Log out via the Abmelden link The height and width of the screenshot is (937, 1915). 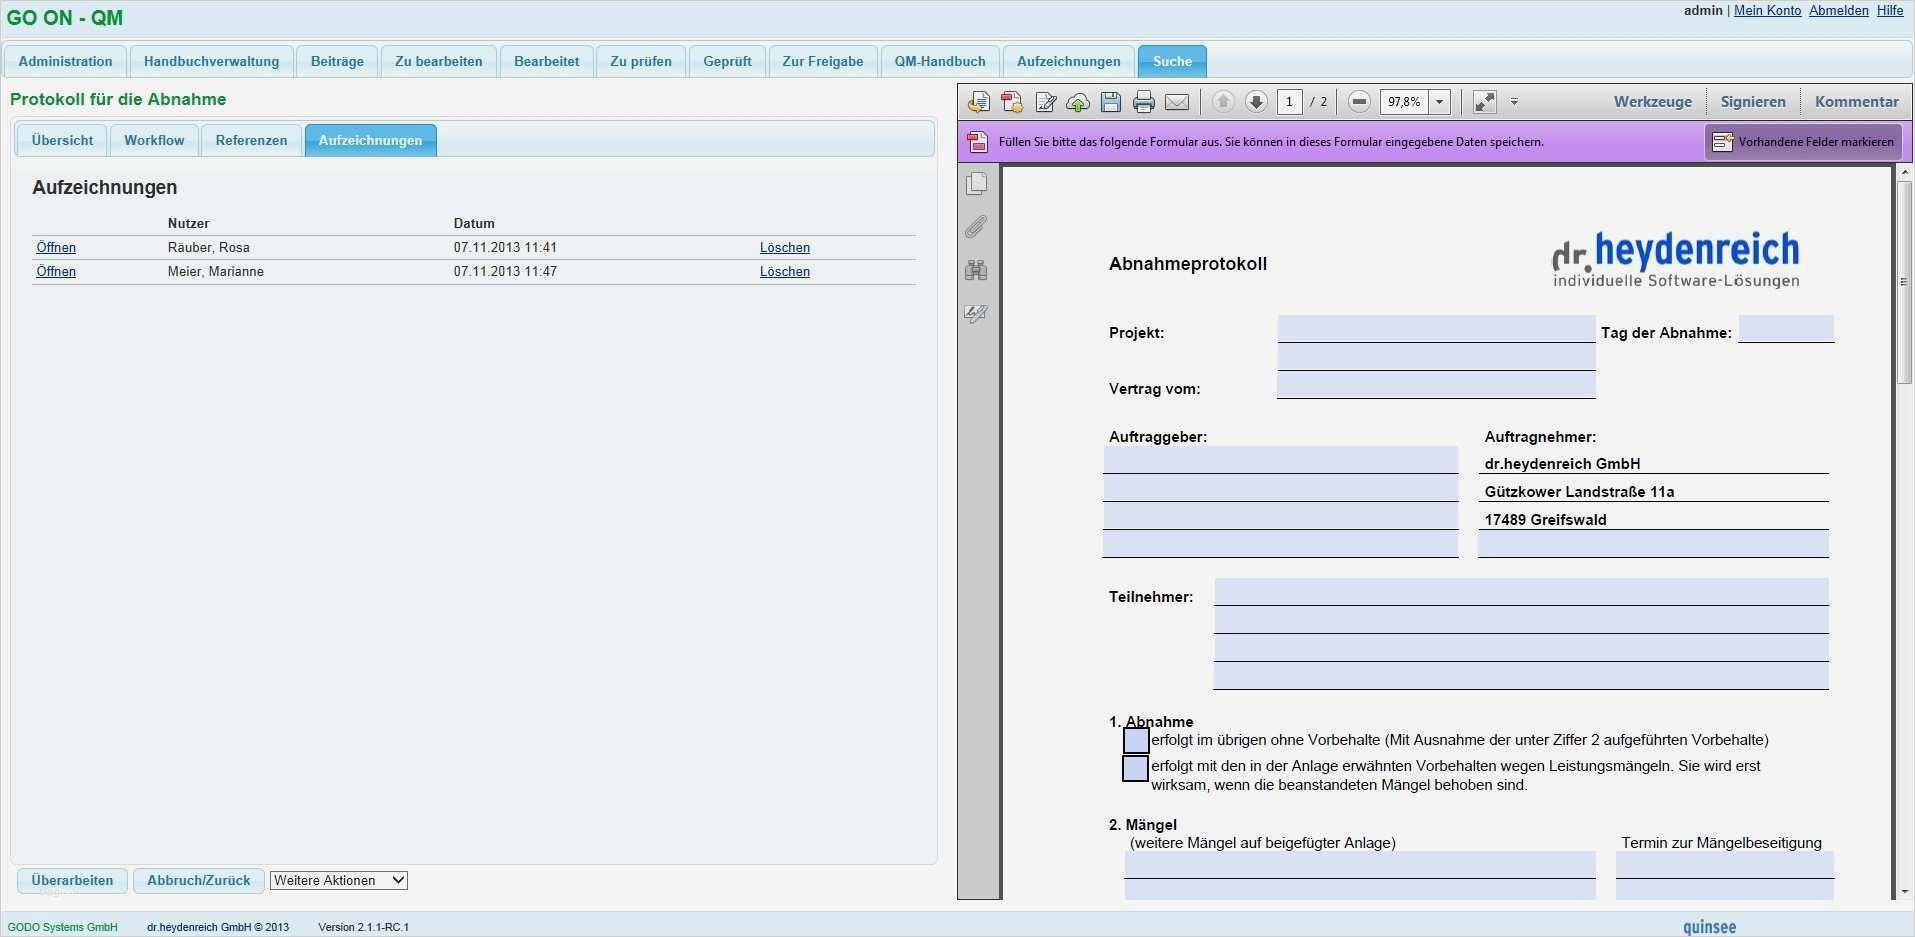pyautogui.click(x=1839, y=10)
